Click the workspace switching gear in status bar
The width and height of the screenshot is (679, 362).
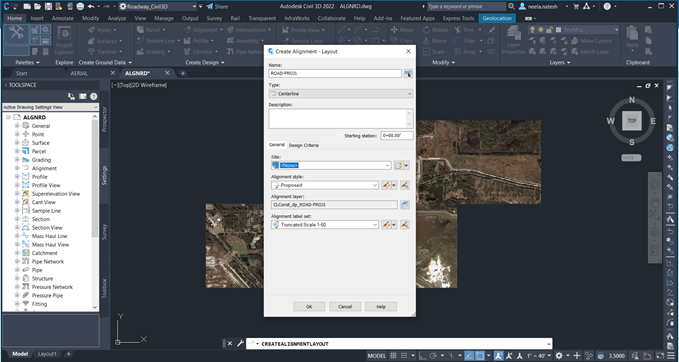tap(559, 356)
